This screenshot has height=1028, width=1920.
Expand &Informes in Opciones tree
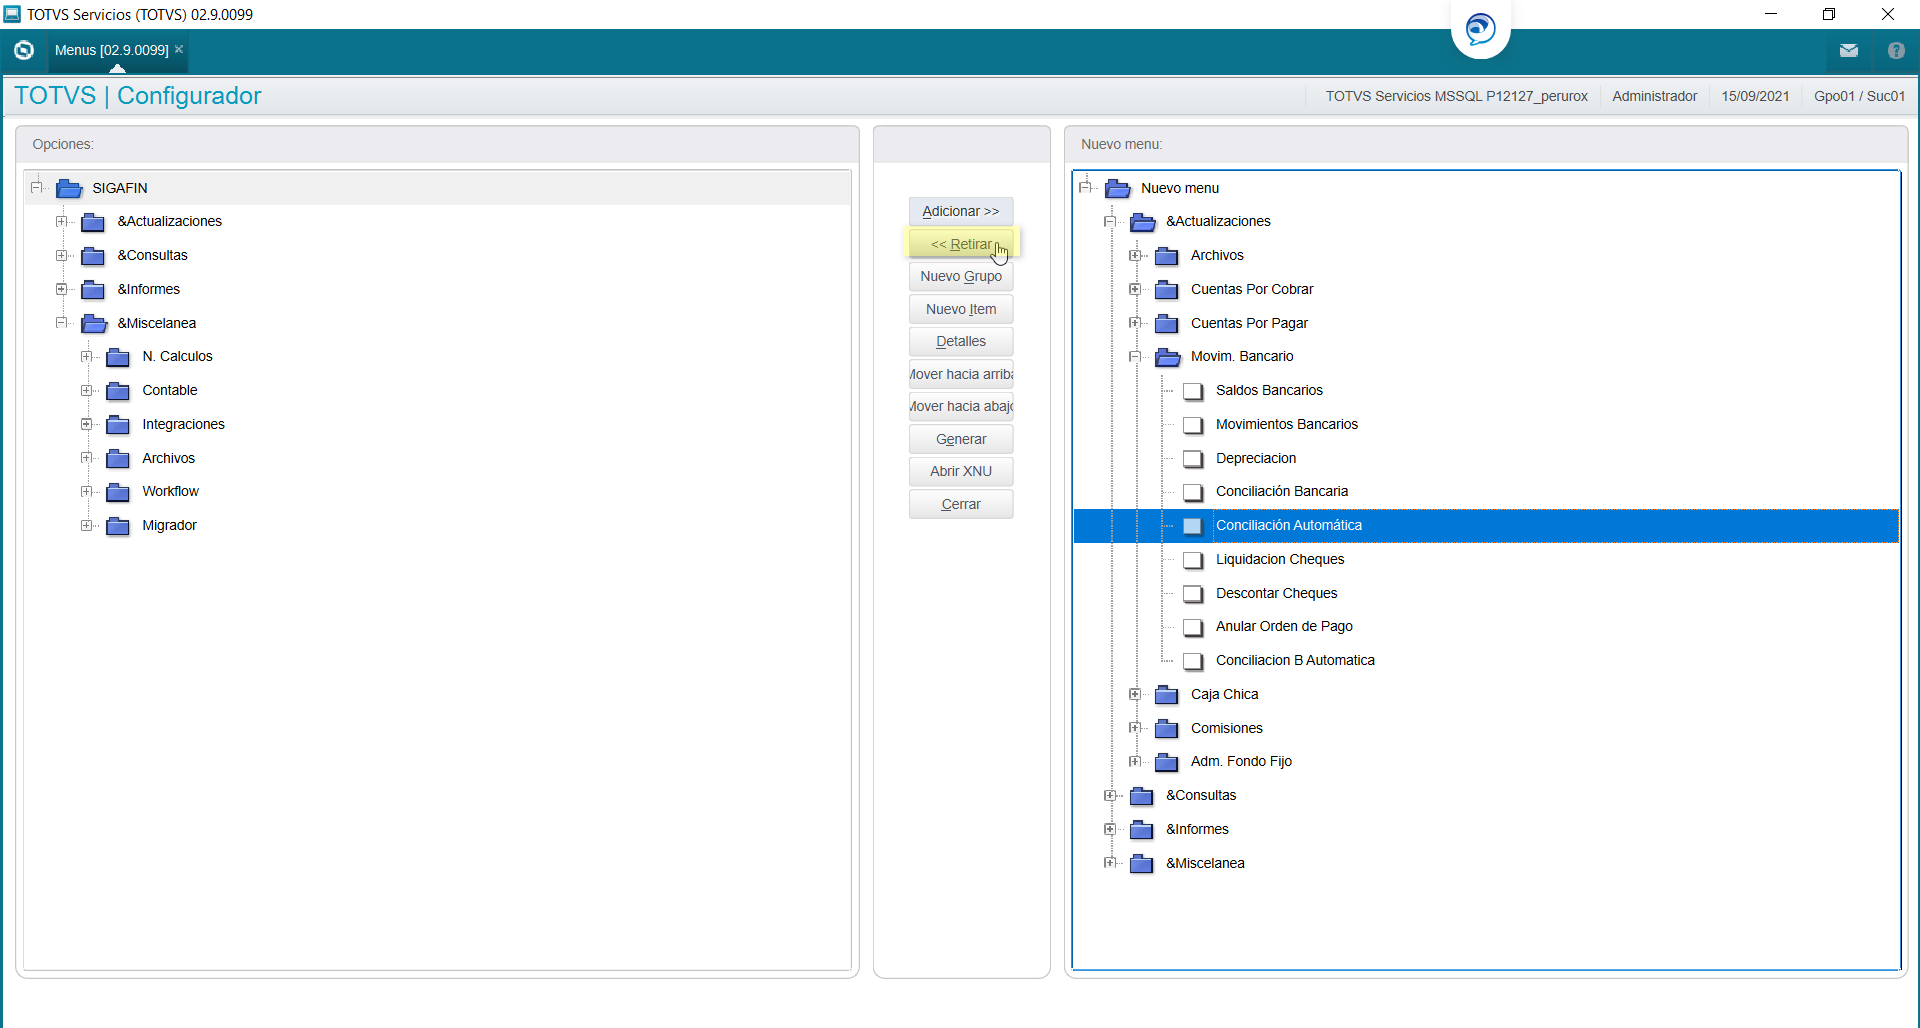click(62, 289)
